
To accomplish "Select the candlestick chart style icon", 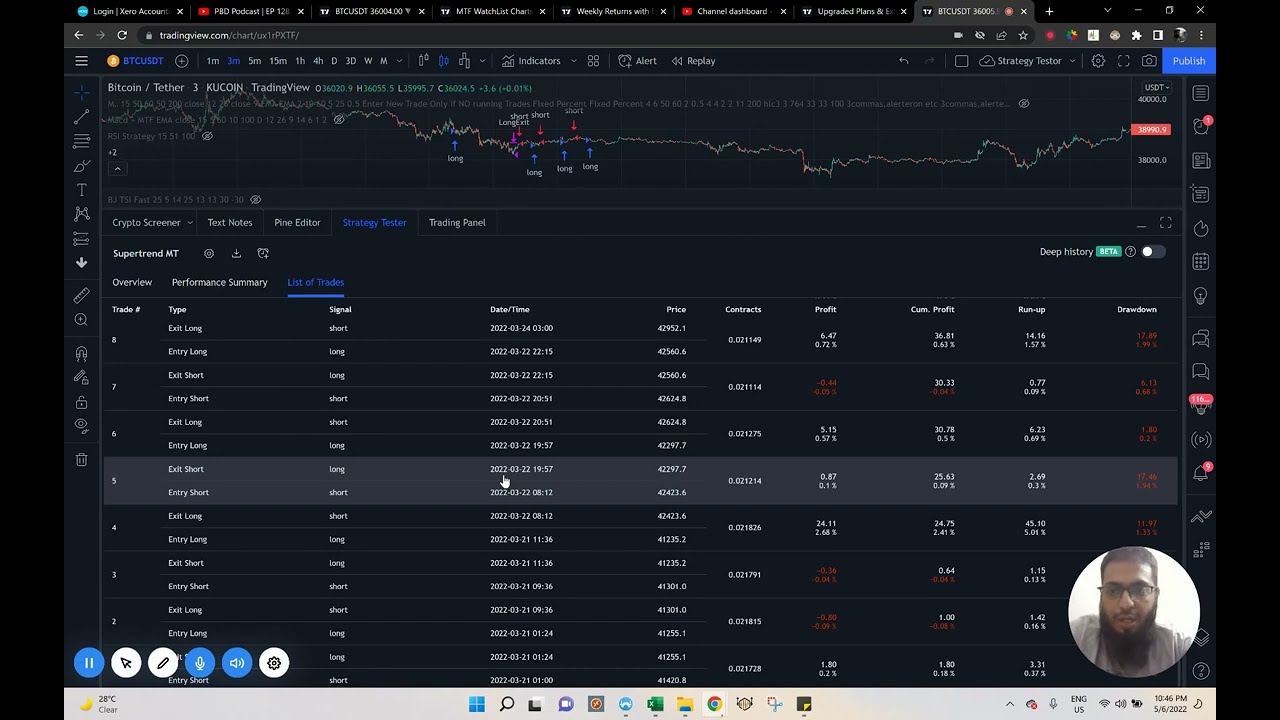I will click(x=444, y=61).
